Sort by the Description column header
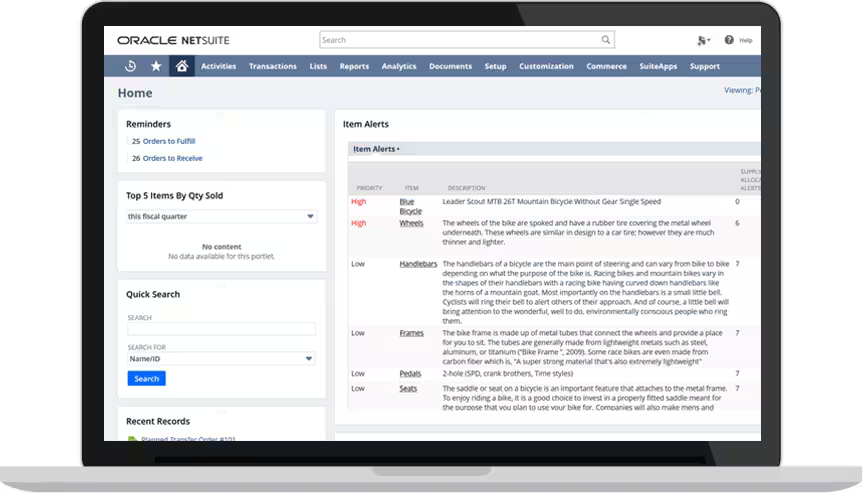The image size is (863, 493). point(467,188)
